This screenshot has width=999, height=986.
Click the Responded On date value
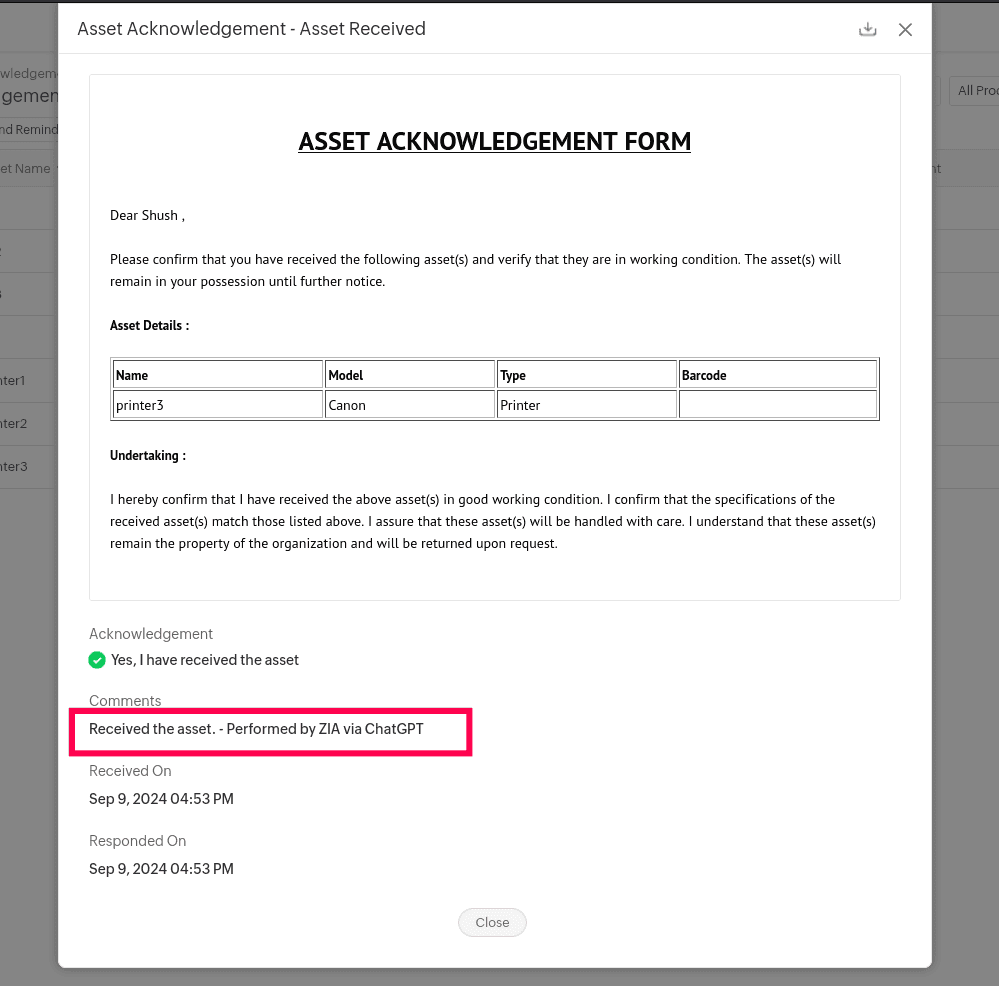161,869
